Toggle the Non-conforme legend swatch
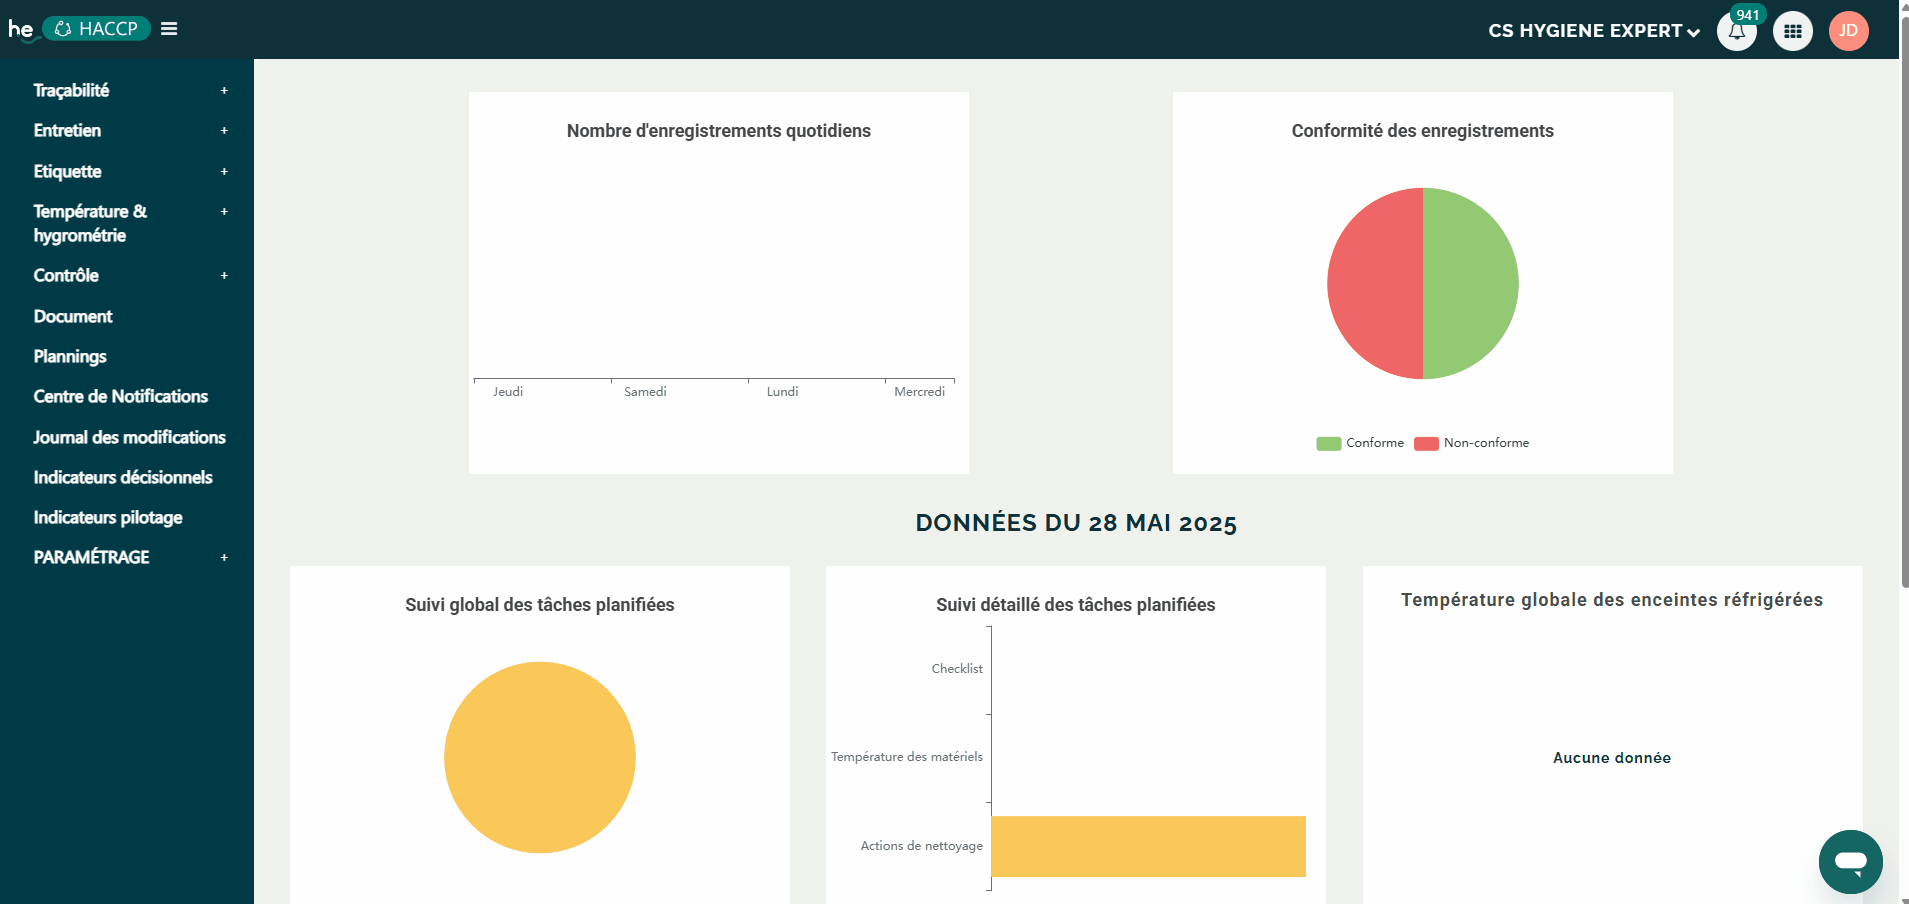The height and width of the screenshot is (904, 1909). (1426, 443)
